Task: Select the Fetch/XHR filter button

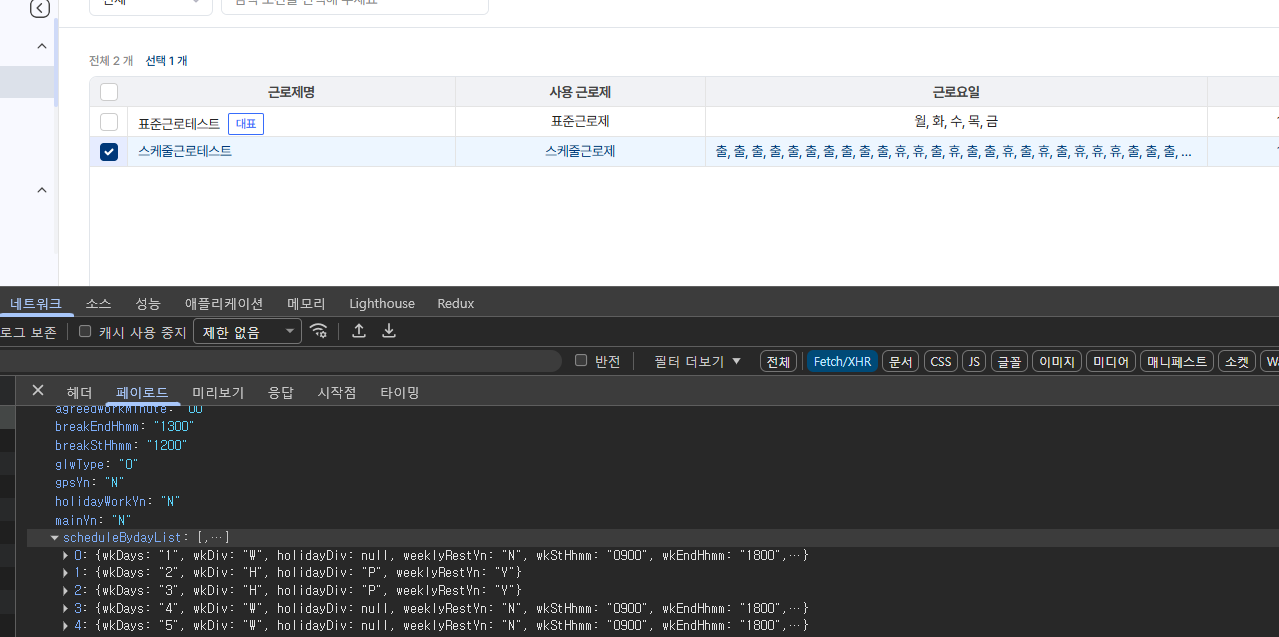Action: tap(842, 361)
